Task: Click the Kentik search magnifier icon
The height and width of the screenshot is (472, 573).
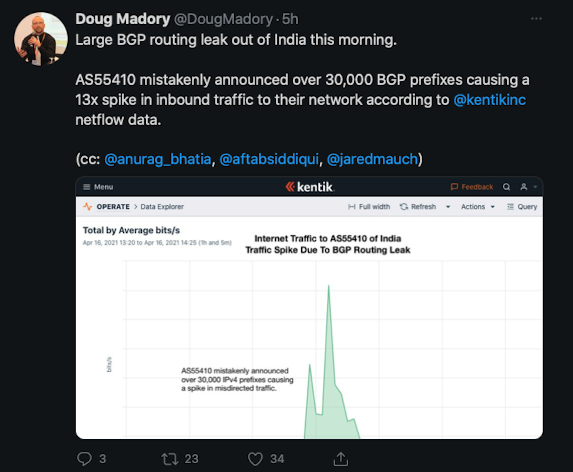Action: (x=506, y=187)
